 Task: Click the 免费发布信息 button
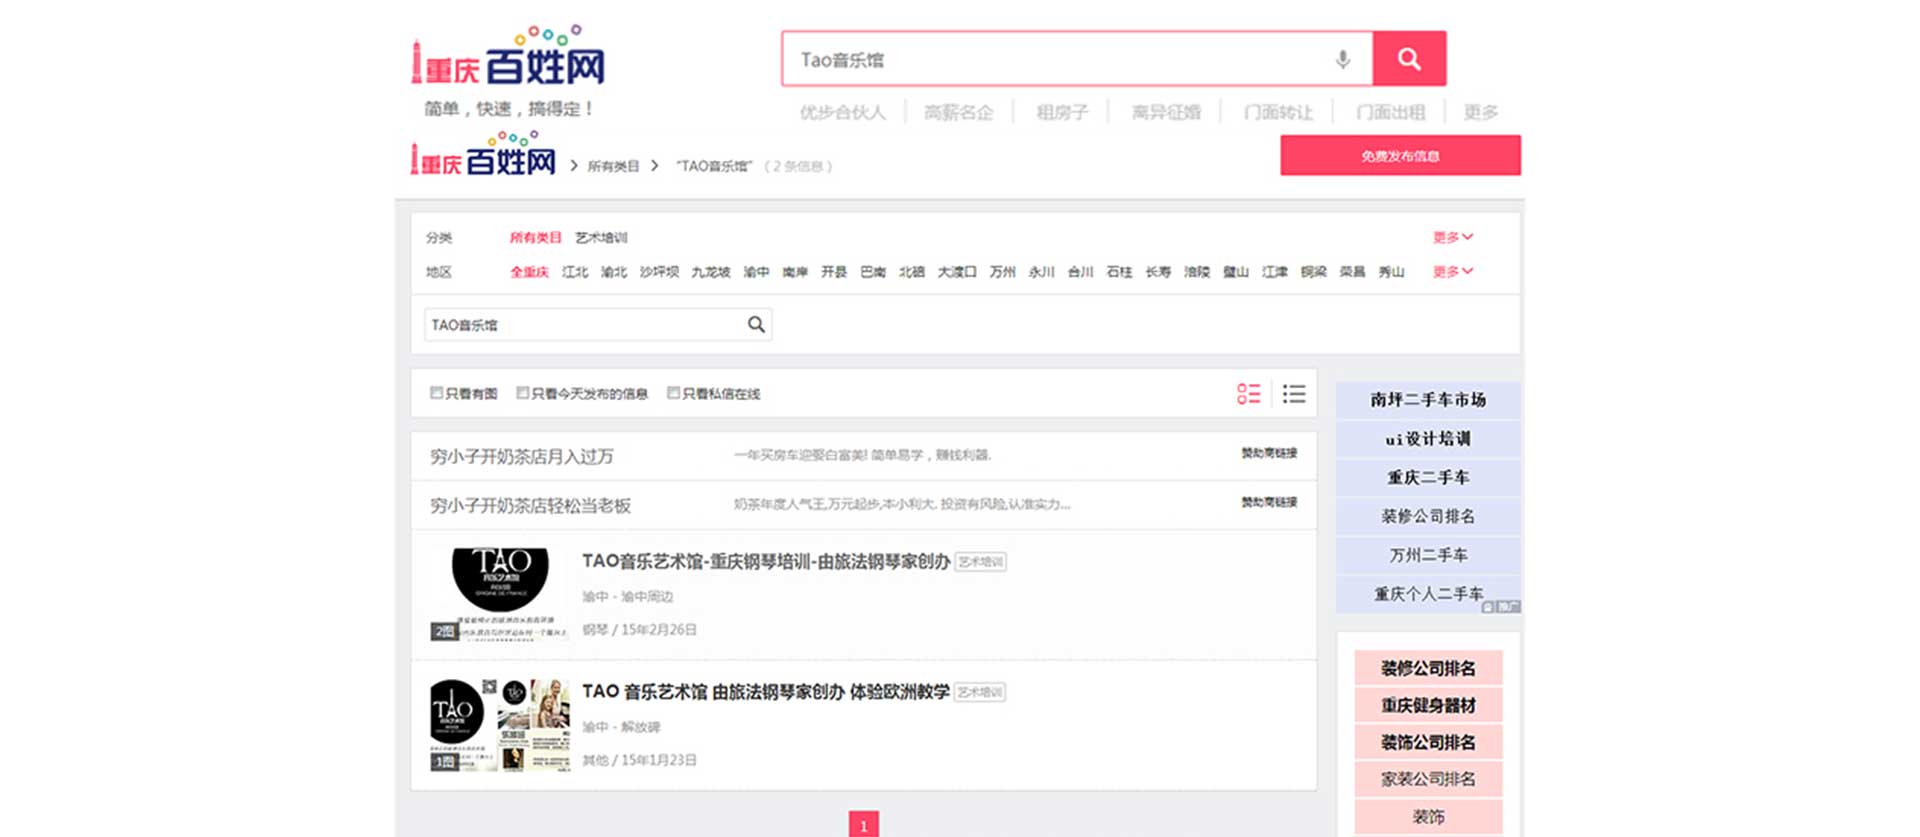pos(1400,156)
